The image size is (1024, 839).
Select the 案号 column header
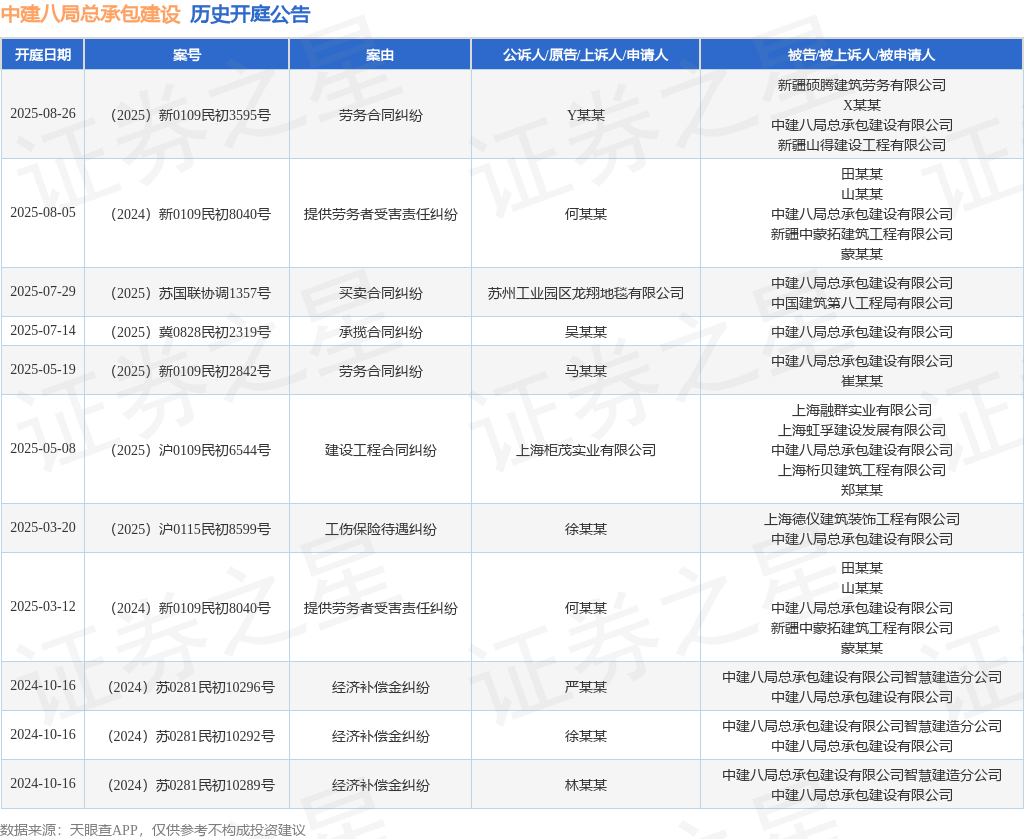tap(187, 55)
